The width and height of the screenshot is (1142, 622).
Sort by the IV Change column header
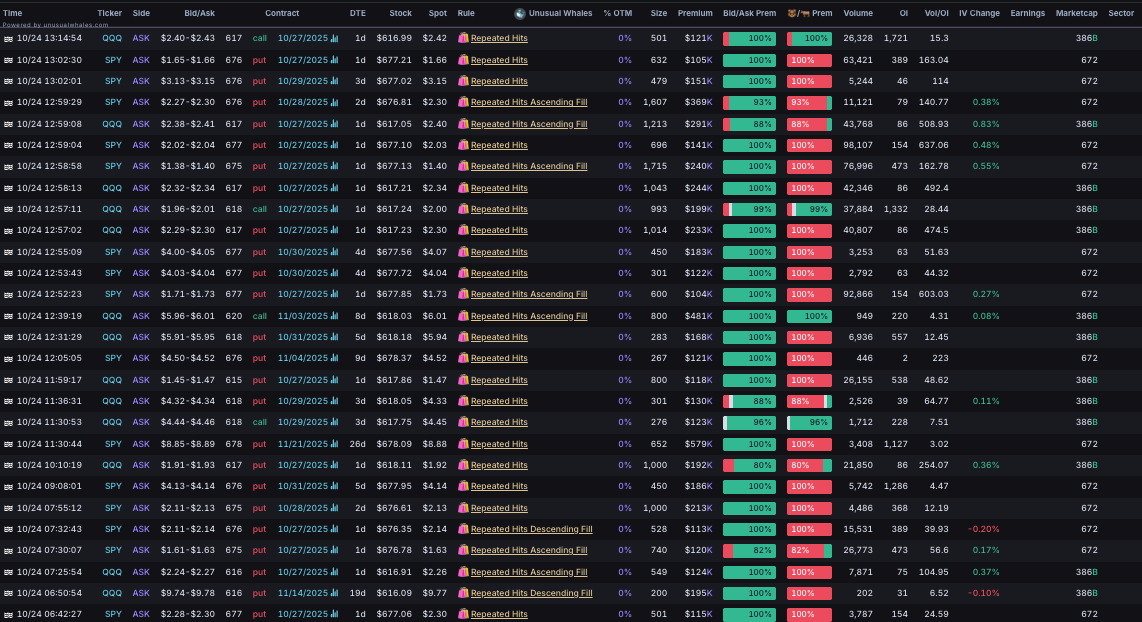point(979,13)
